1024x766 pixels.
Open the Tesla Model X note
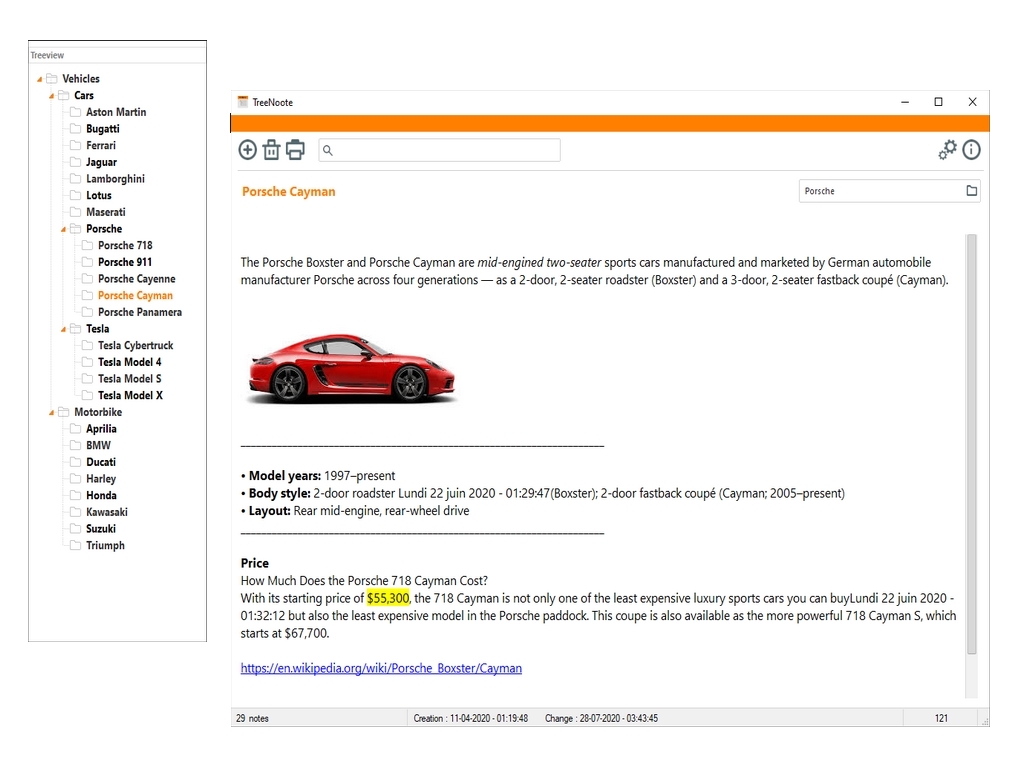pos(130,395)
